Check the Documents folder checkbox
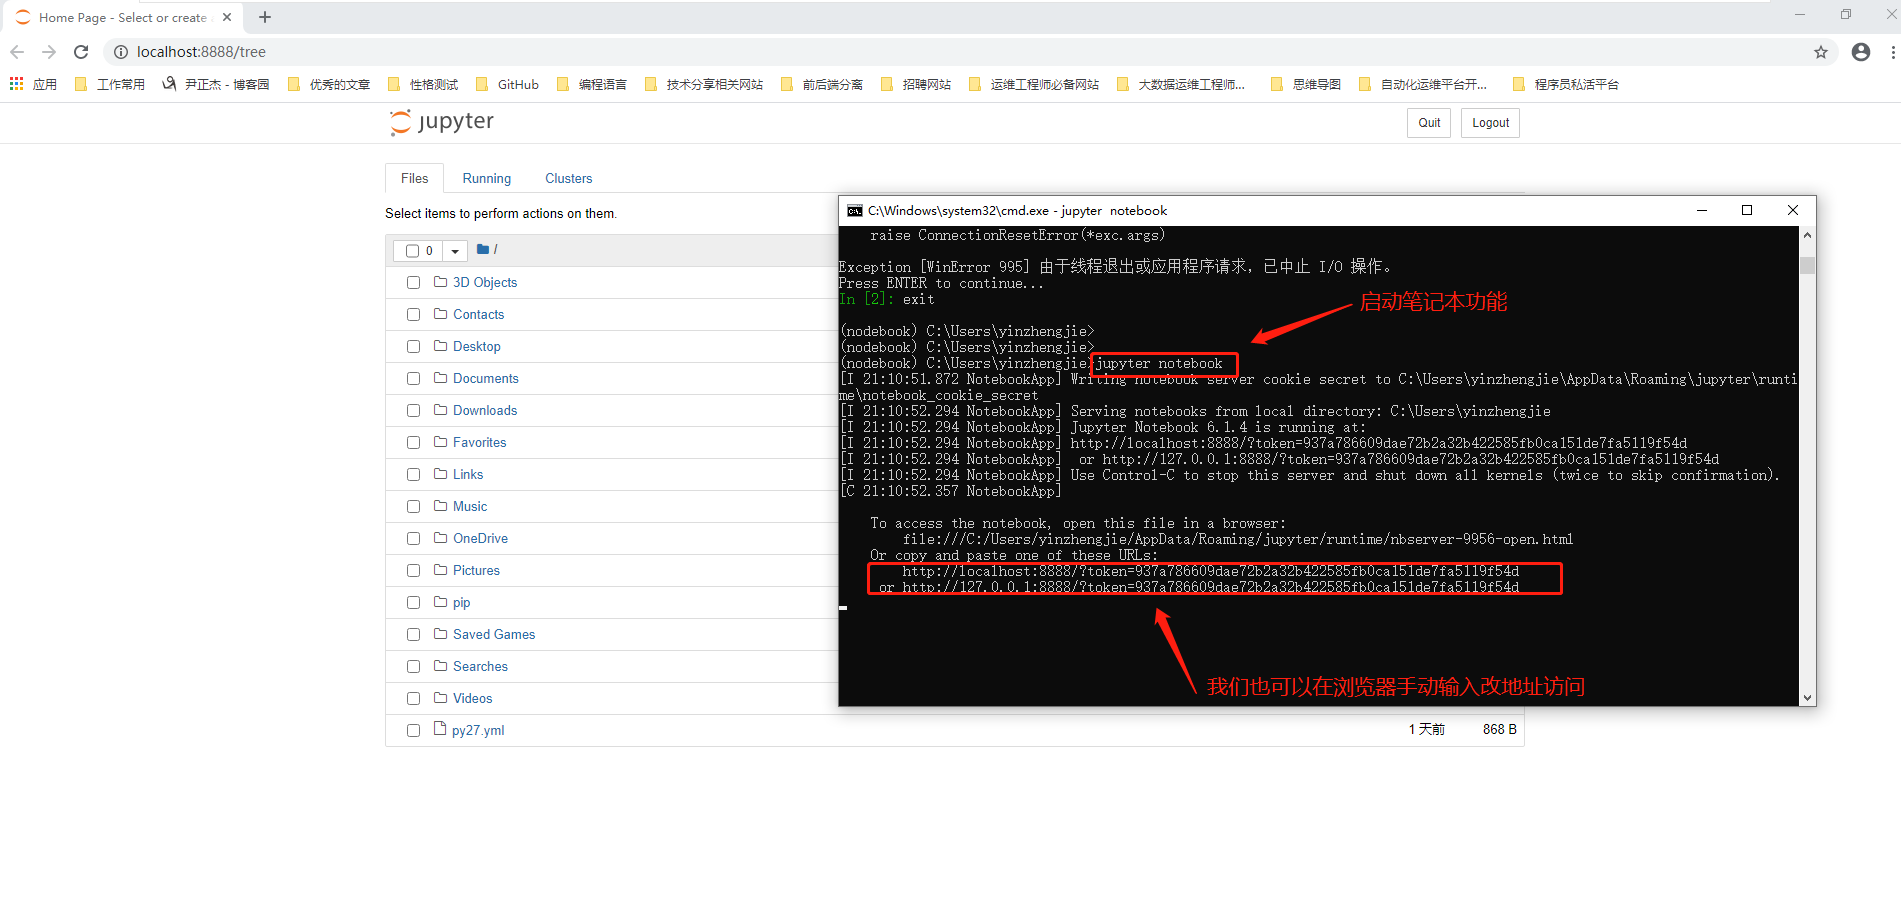1901x910 pixels. tap(413, 379)
